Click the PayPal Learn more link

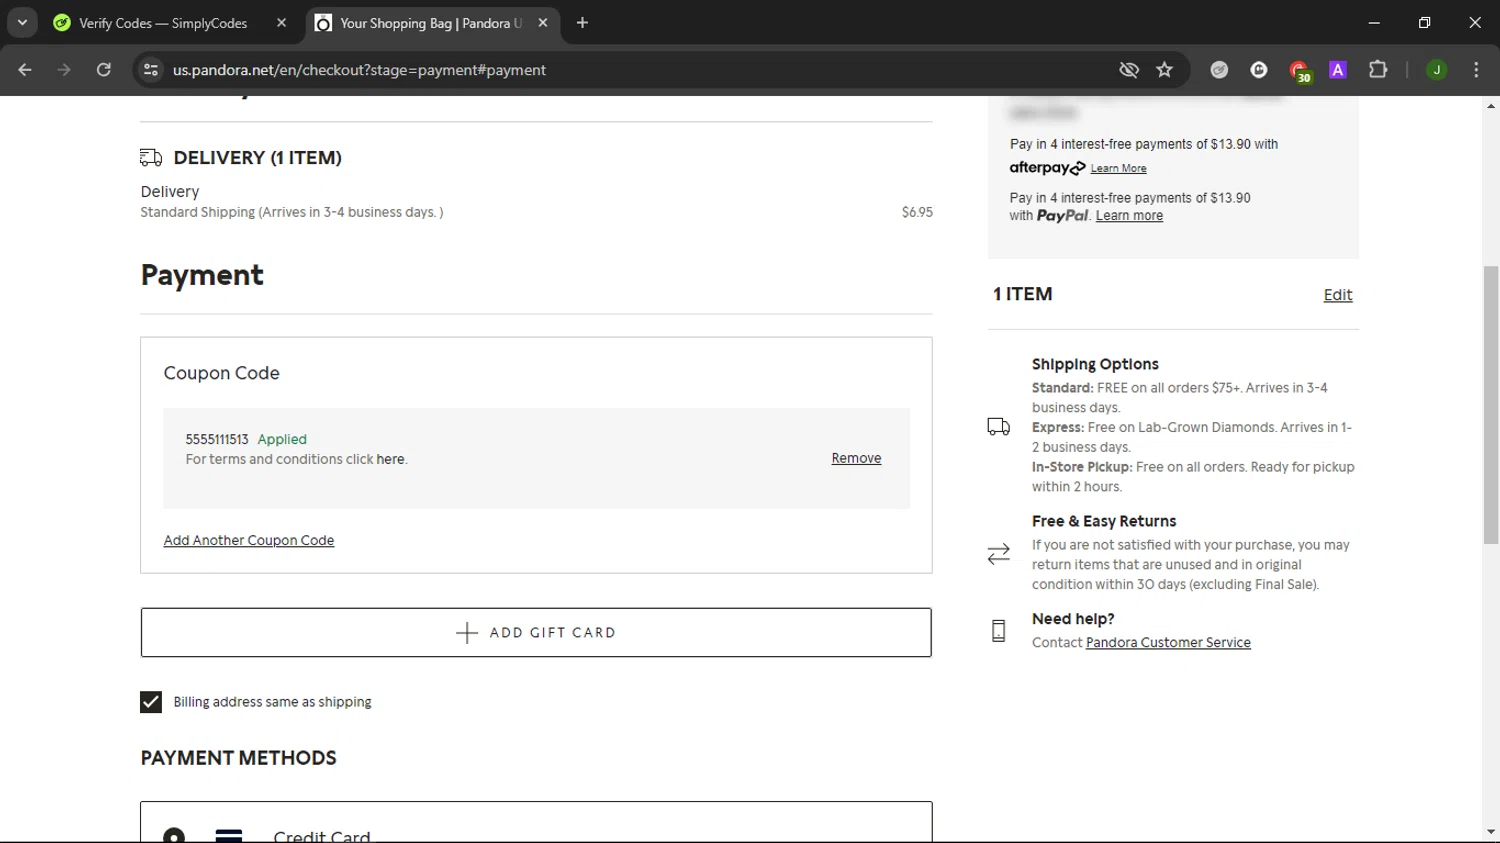click(1129, 216)
